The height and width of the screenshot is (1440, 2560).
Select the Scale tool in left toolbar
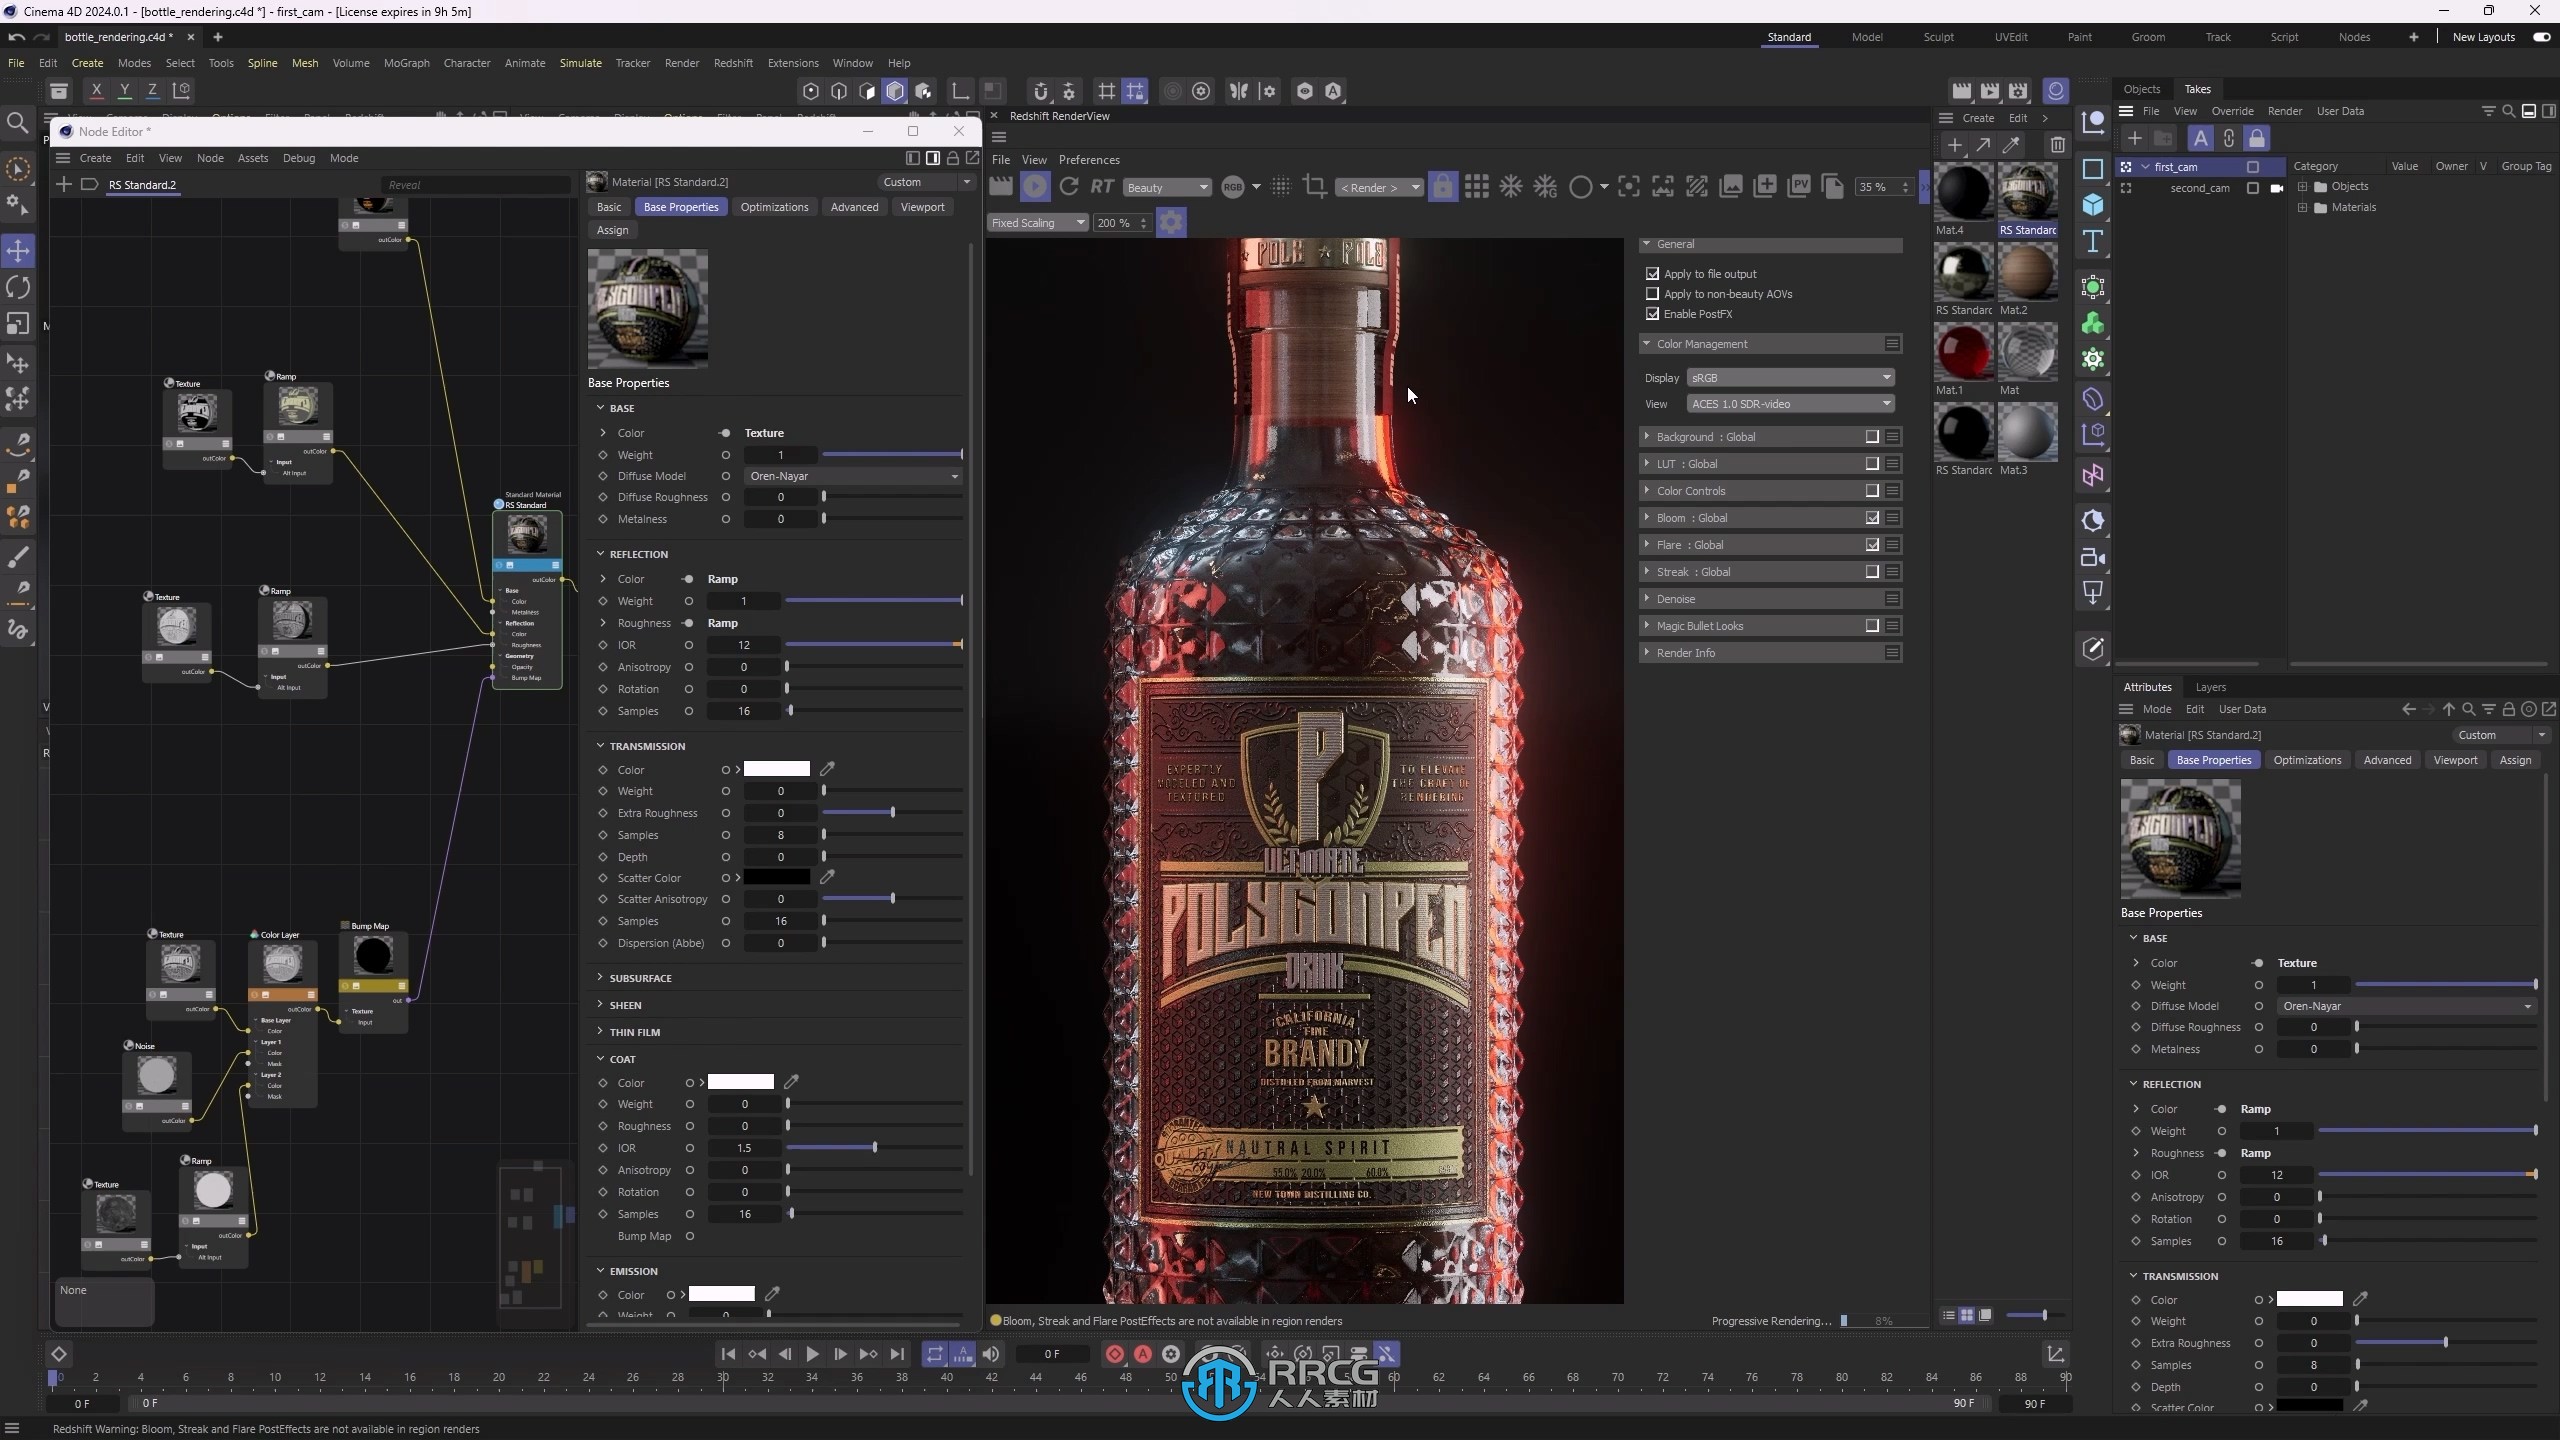click(18, 324)
